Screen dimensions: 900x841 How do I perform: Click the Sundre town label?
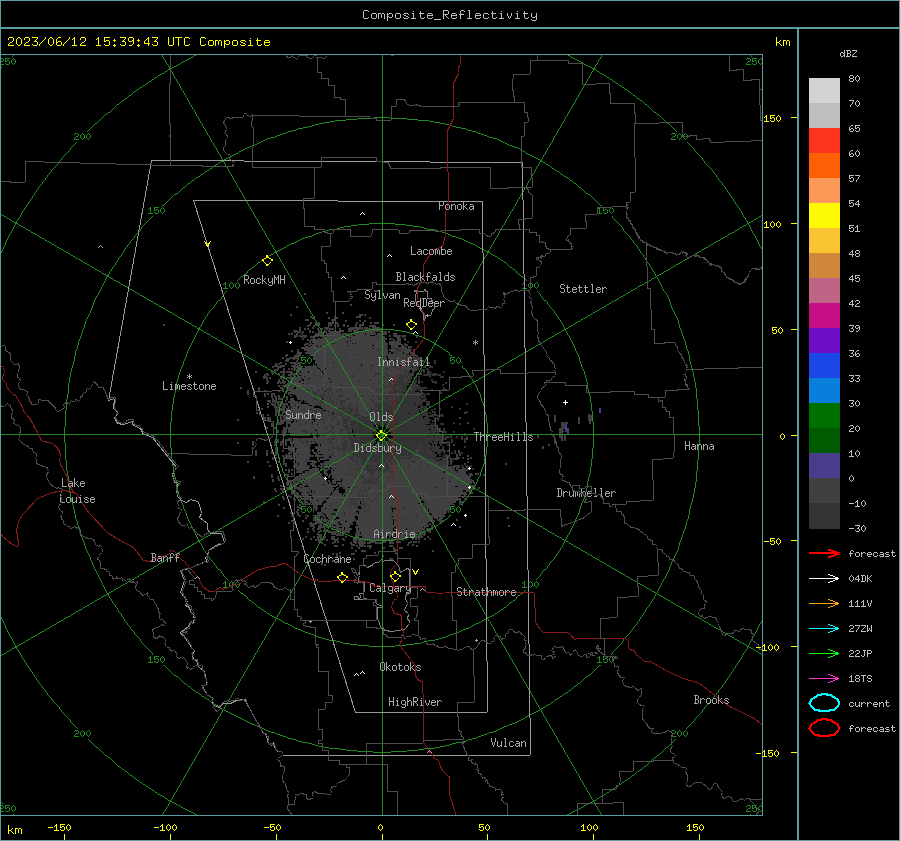click(x=303, y=414)
